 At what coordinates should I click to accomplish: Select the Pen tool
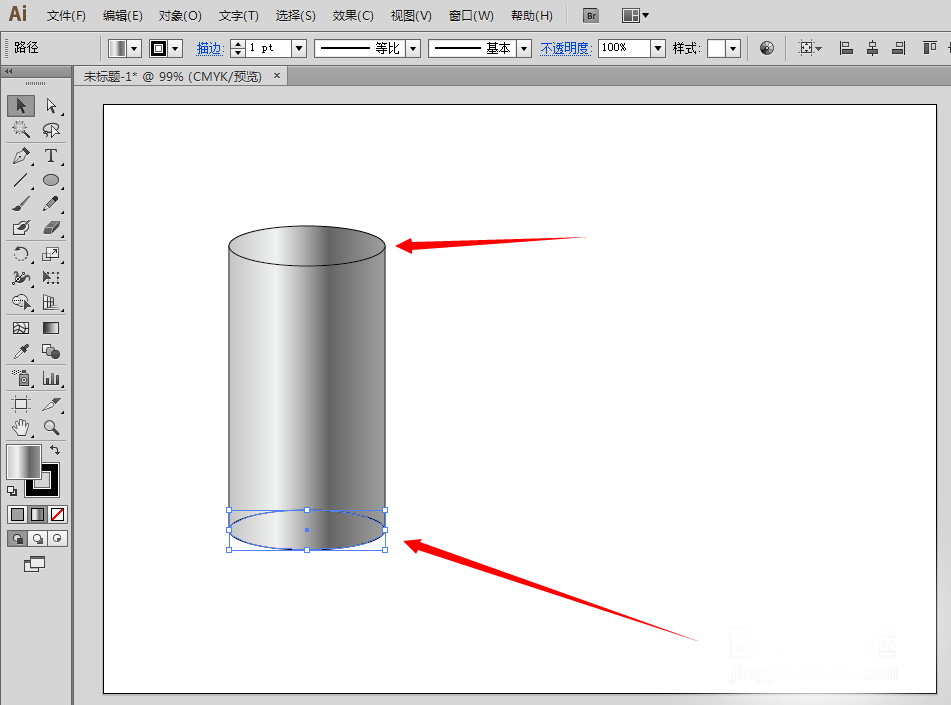coord(21,156)
